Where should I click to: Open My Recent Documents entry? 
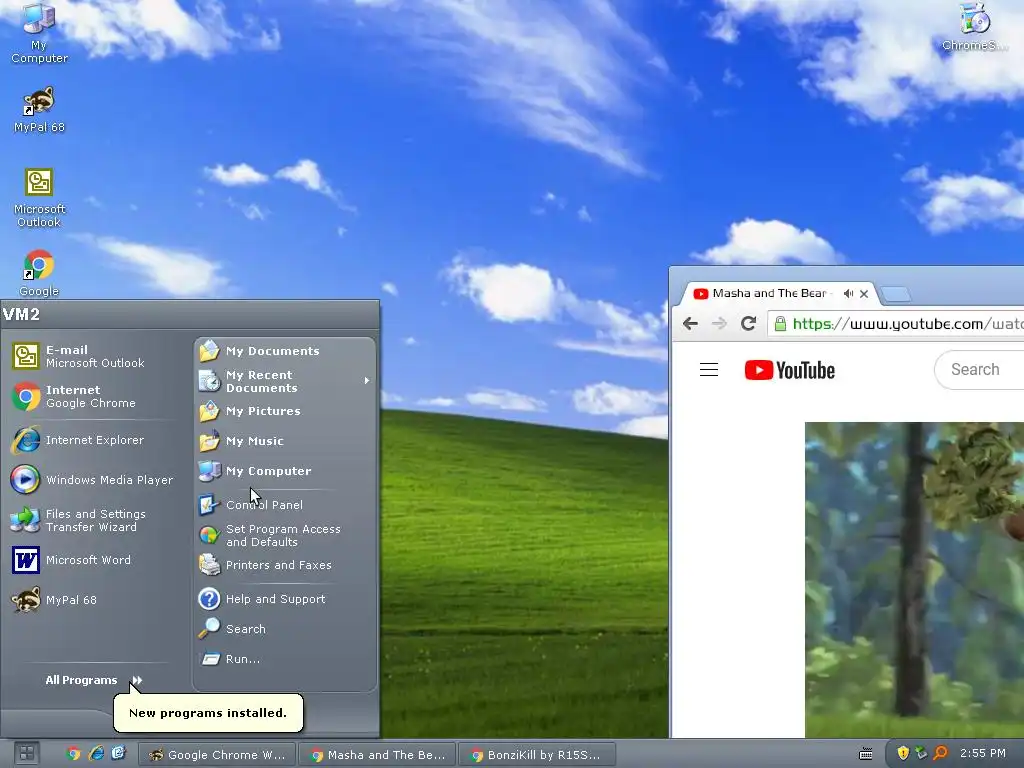click(284, 381)
